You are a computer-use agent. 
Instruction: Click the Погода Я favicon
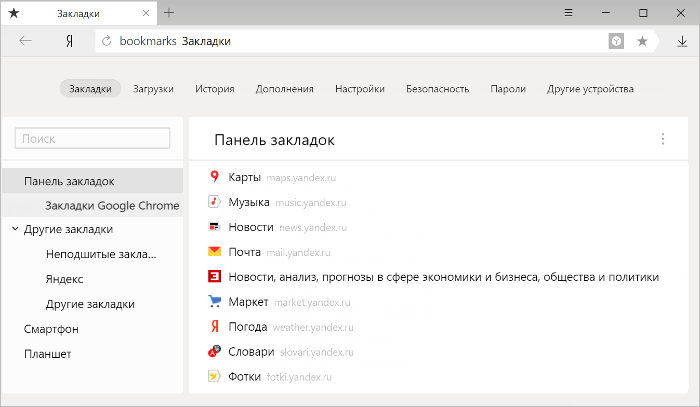click(x=215, y=327)
